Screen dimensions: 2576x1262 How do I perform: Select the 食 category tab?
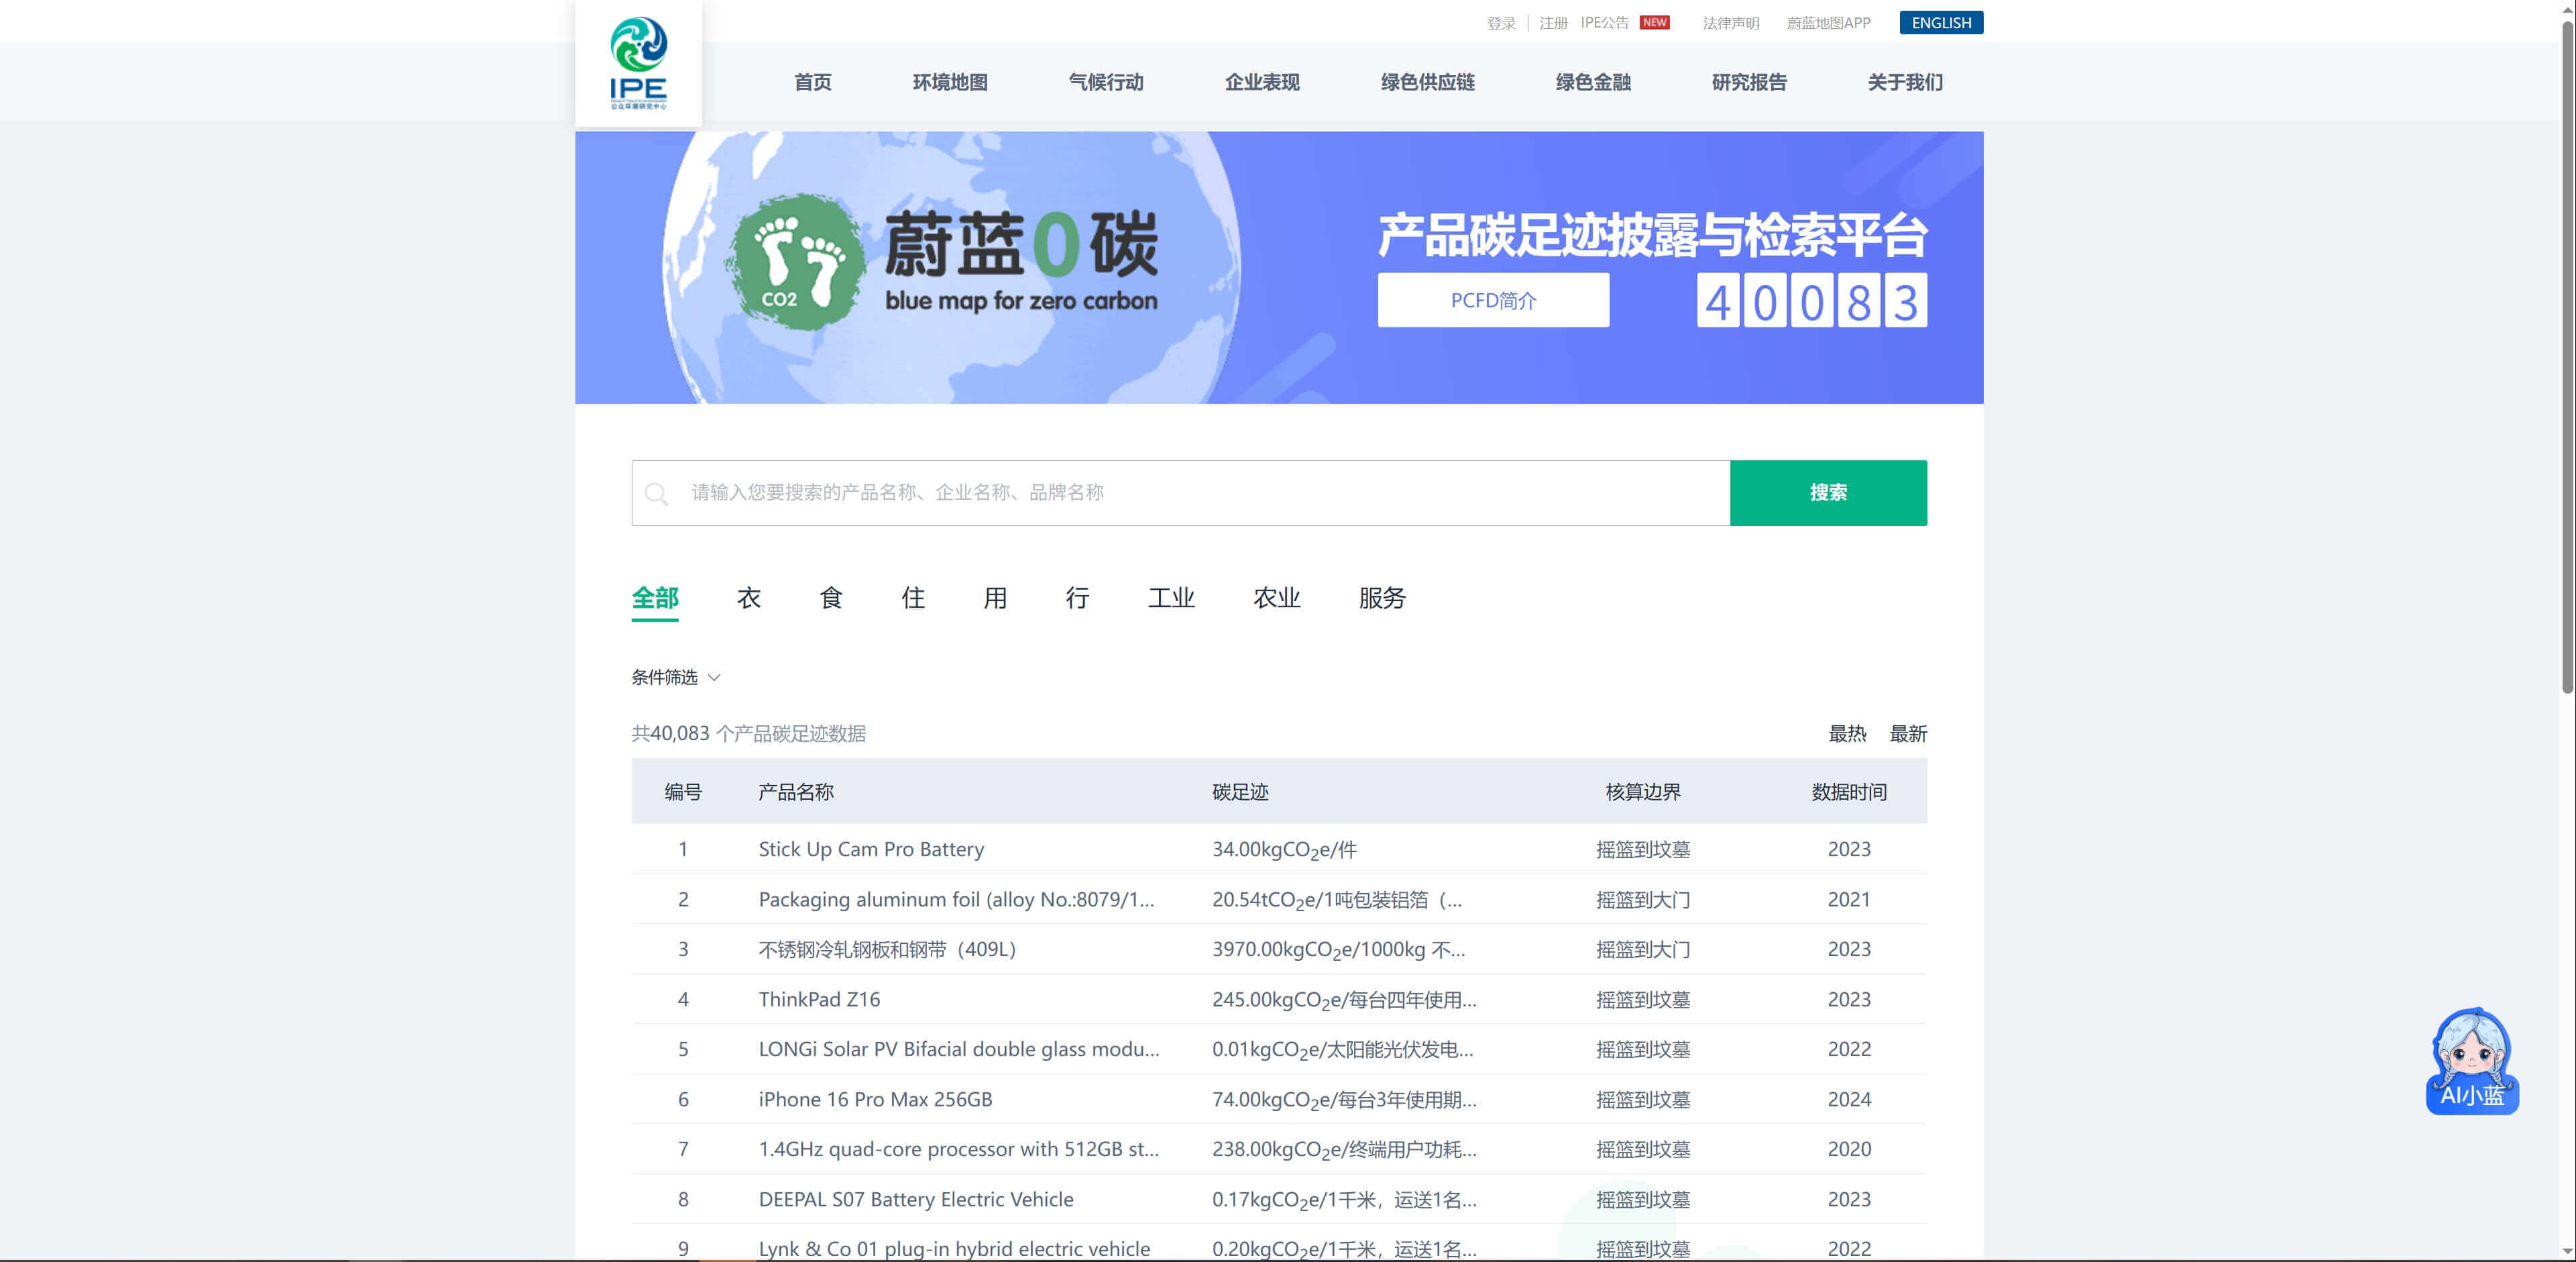[830, 598]
